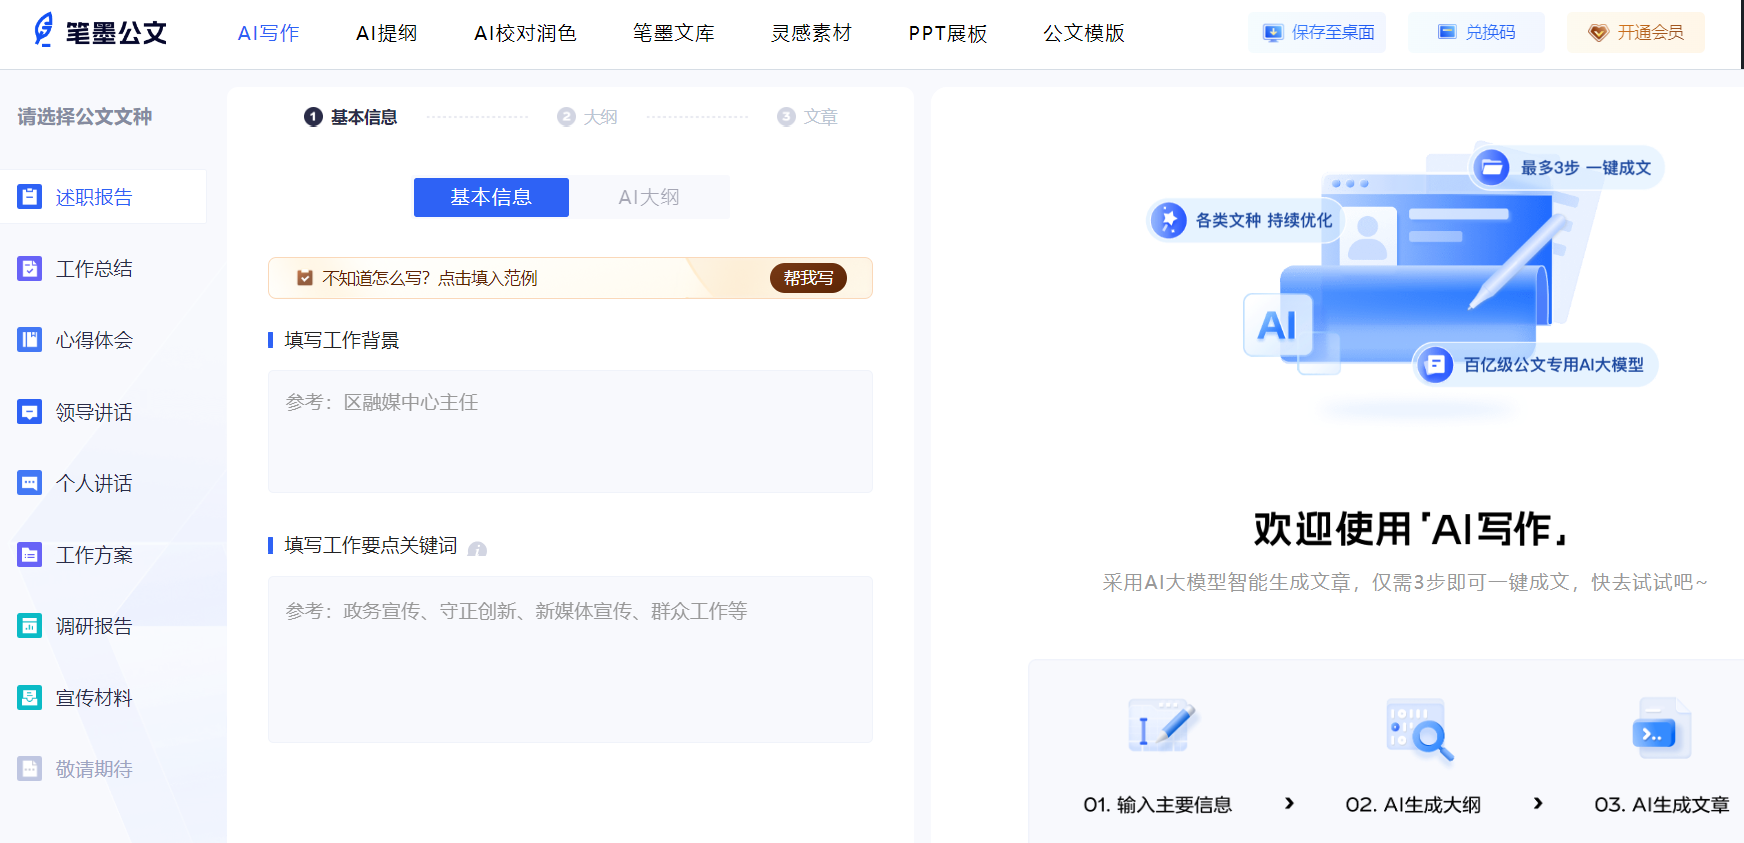
Task: Click the 兑换码 button
Action: (x=1476, y=32)
